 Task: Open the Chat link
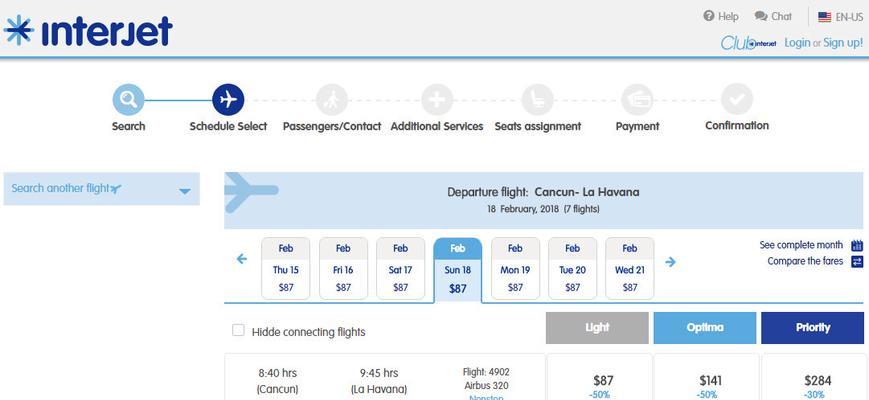[774, 17]
